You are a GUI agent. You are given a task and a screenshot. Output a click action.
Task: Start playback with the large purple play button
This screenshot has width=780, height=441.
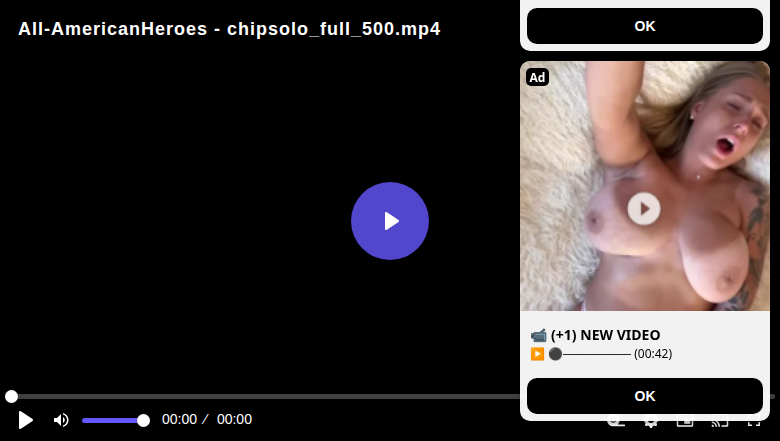tap(390, 221)
